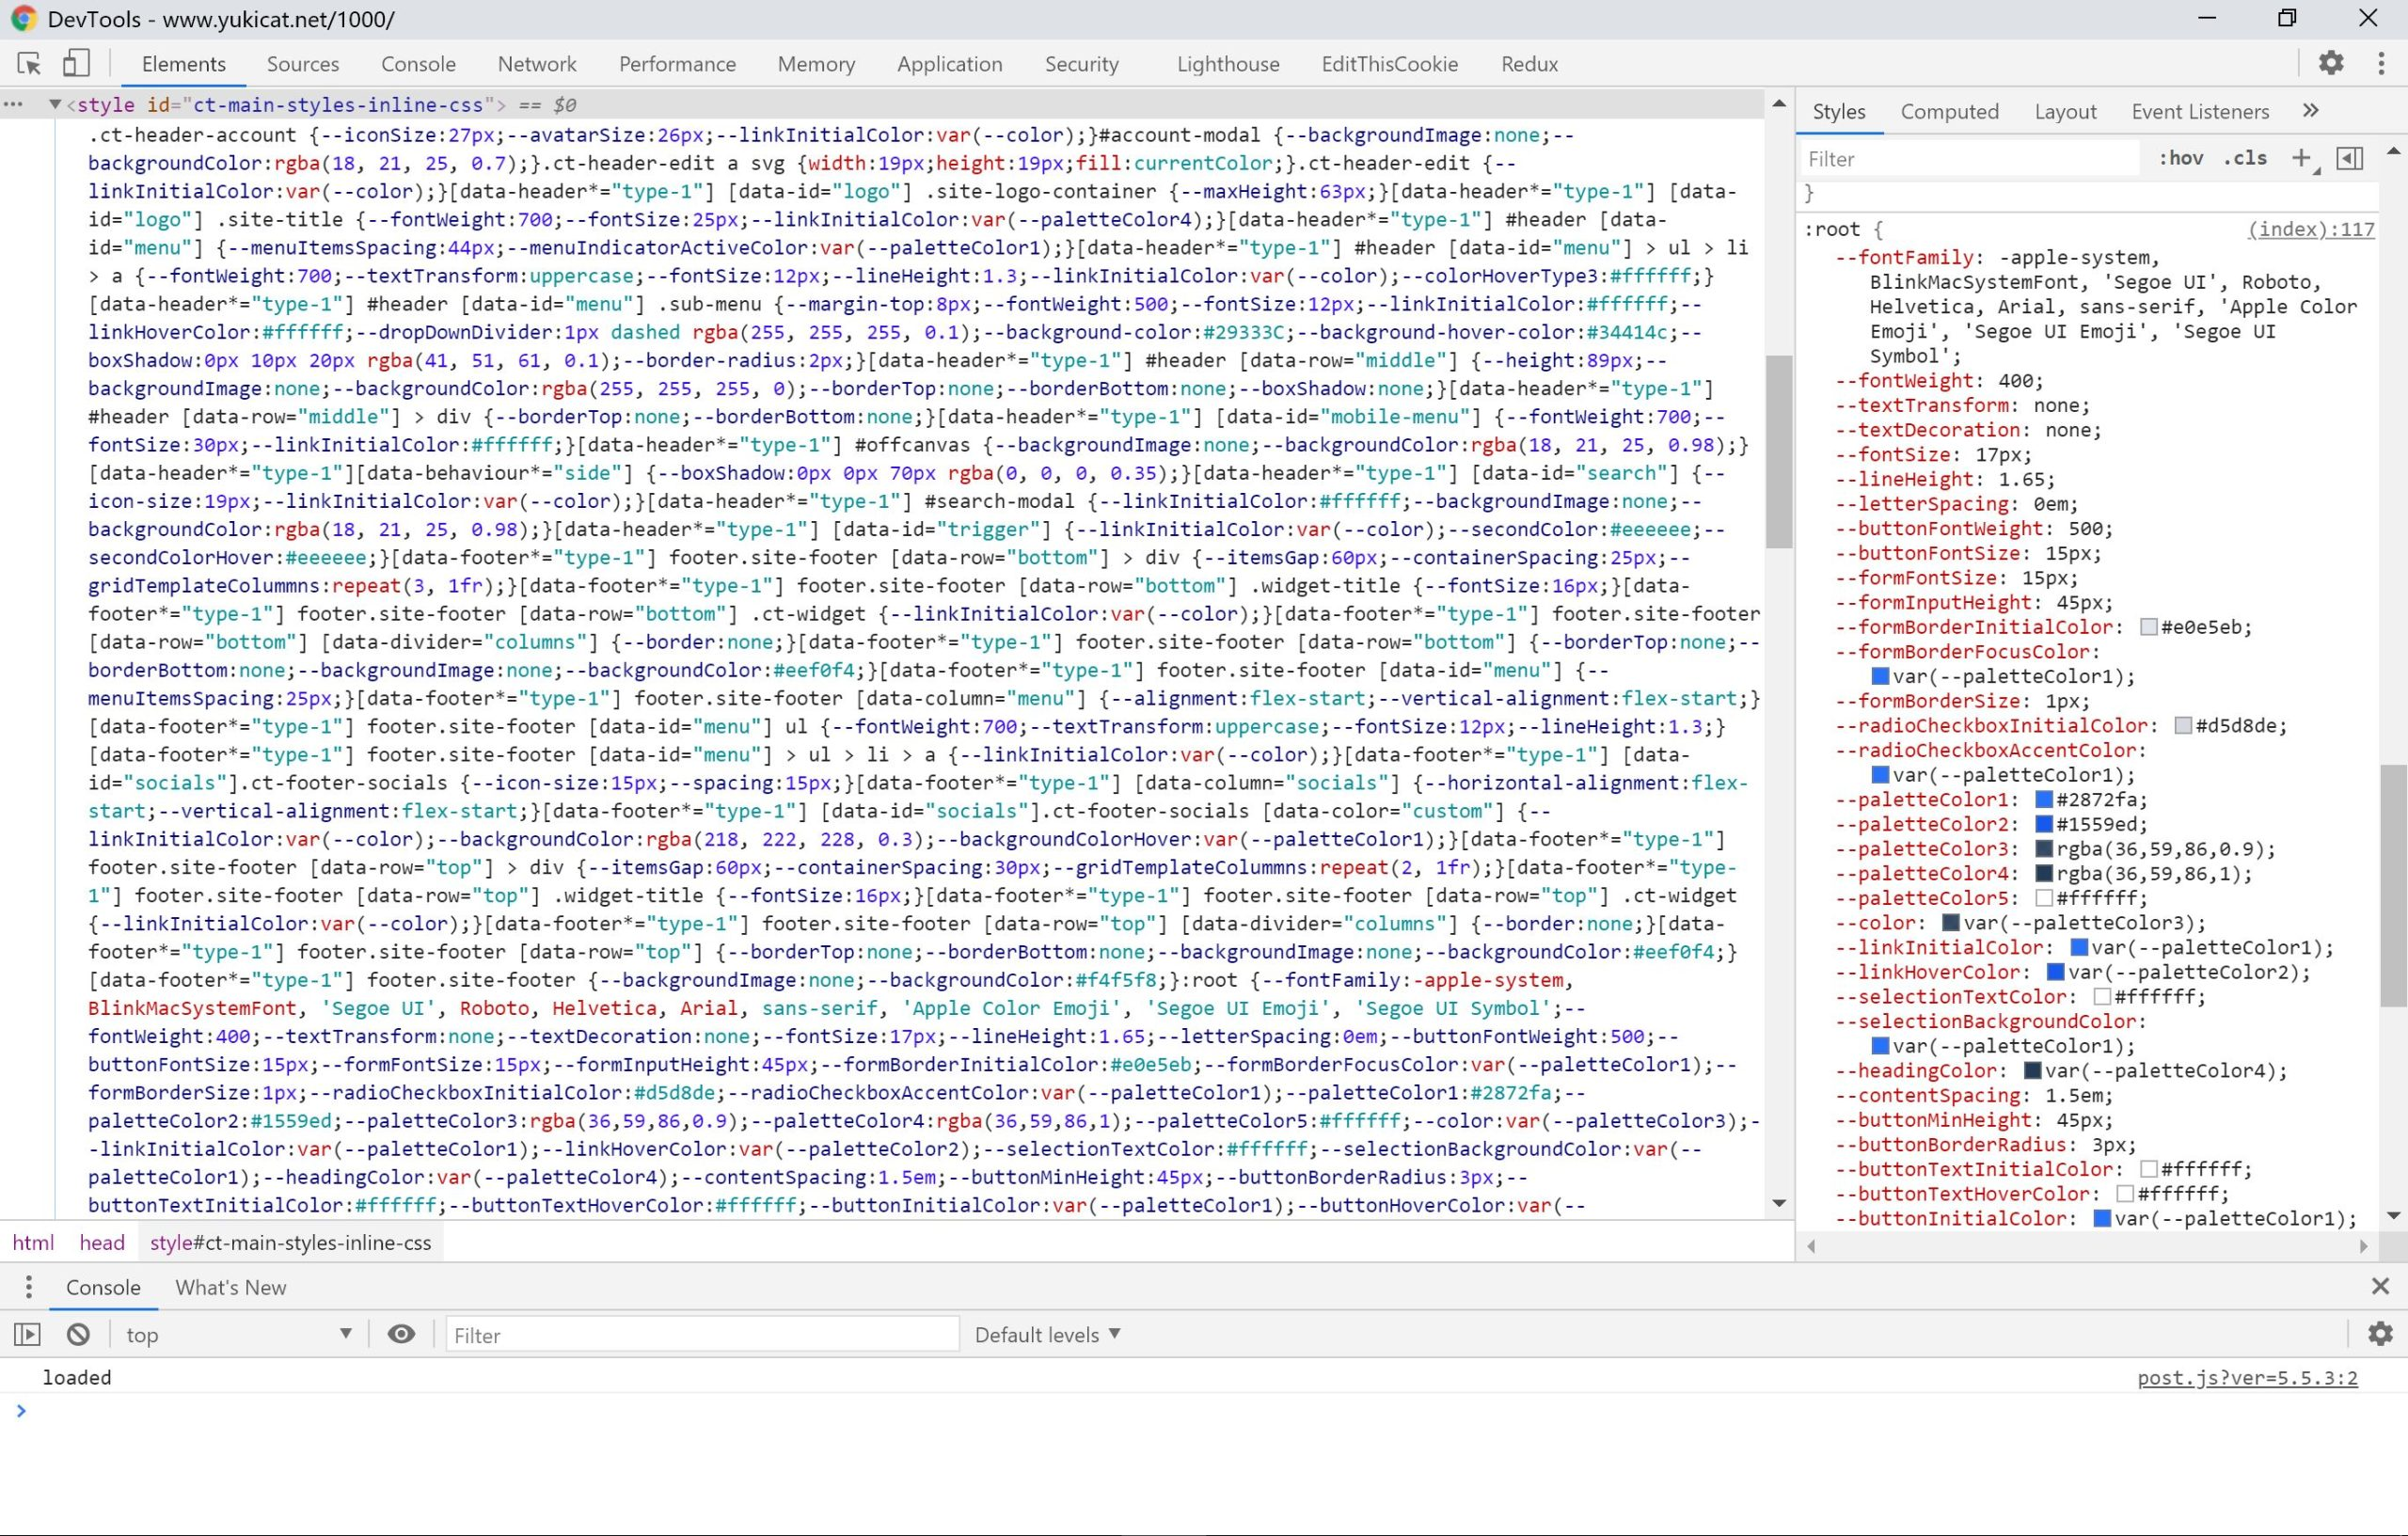
Task: Open the Memory panel
Action: 816,64
